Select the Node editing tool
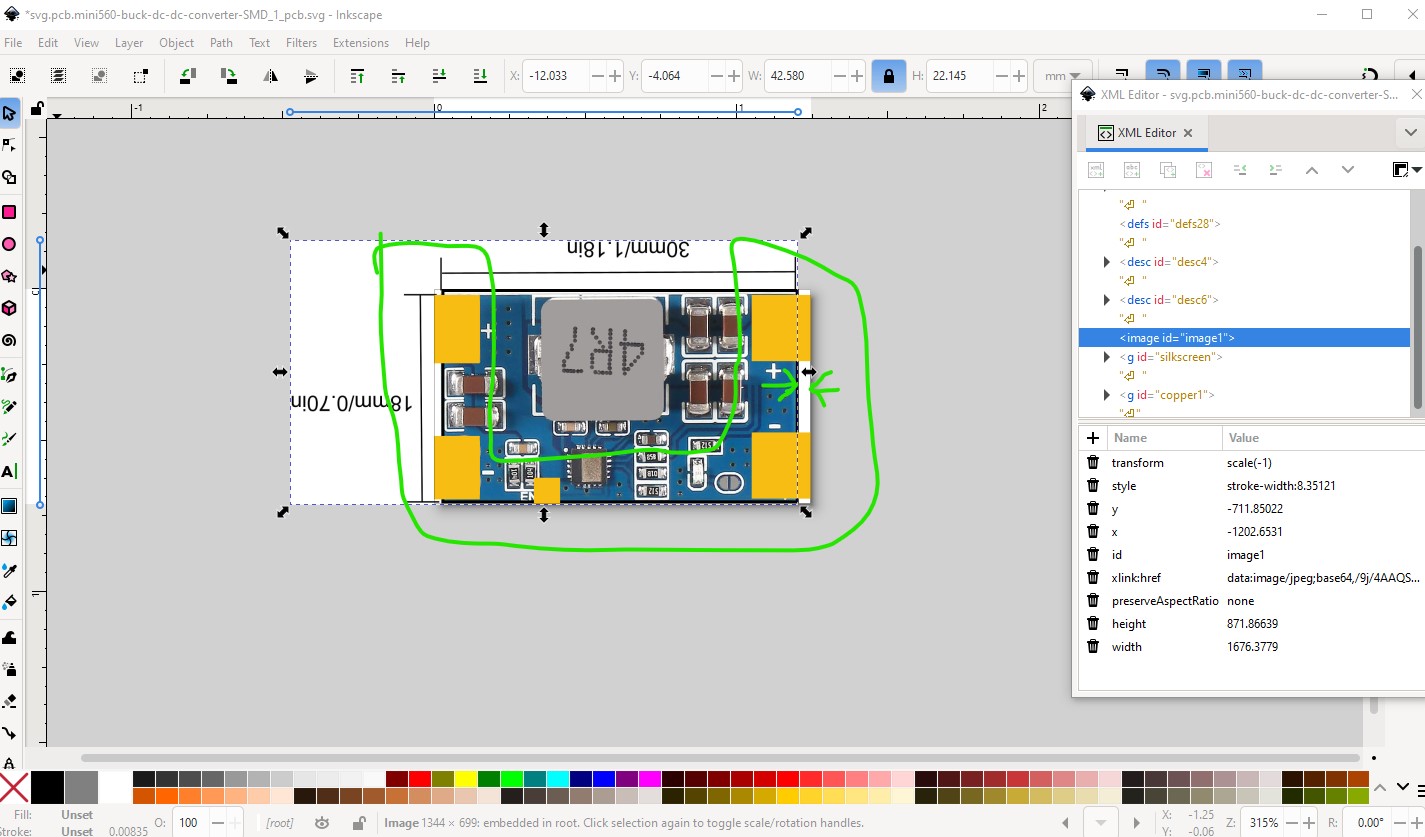Image resolution: width=1425 pixels, height=837 pixels. point(9,145)
